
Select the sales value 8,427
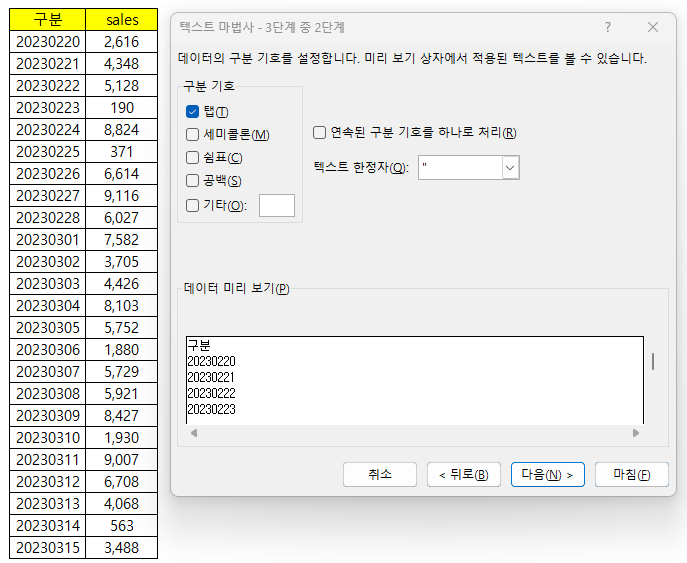coord(122,415)
